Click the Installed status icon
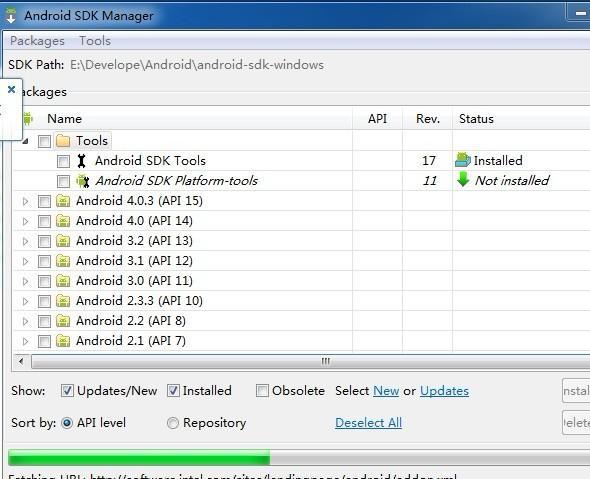The height and width of the screenshot is (479, 590). coord(462,160)
